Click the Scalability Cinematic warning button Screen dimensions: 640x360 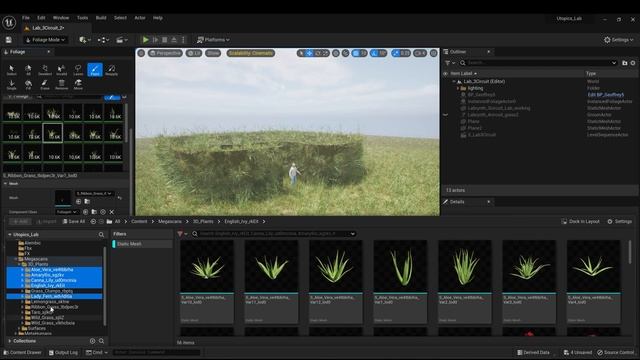click(x=251, y=53)
